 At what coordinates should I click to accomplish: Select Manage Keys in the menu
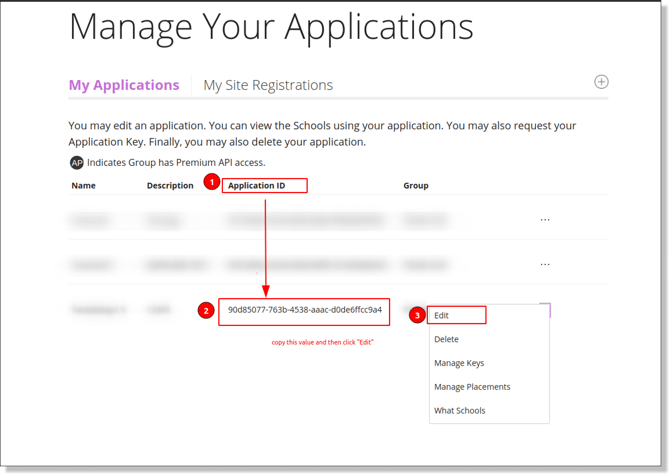pos(459,363)
